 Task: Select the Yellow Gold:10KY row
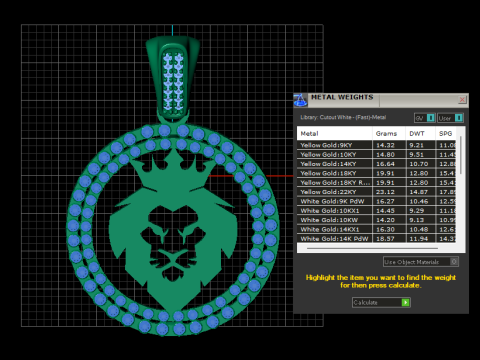click(x=376, y=154)
